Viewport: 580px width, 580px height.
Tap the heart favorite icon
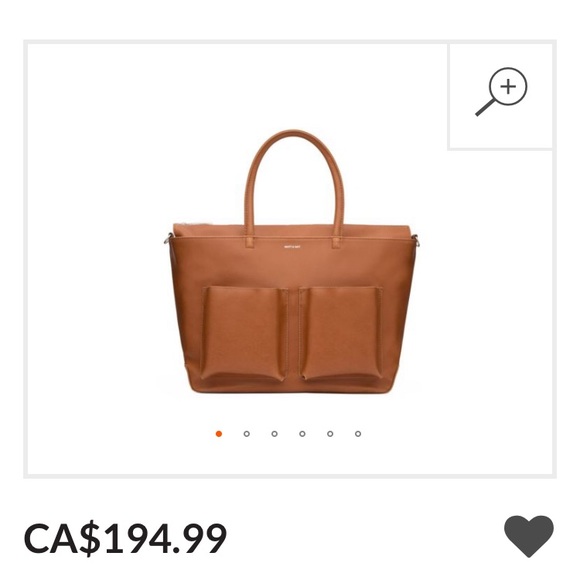[x=529, y=536]
